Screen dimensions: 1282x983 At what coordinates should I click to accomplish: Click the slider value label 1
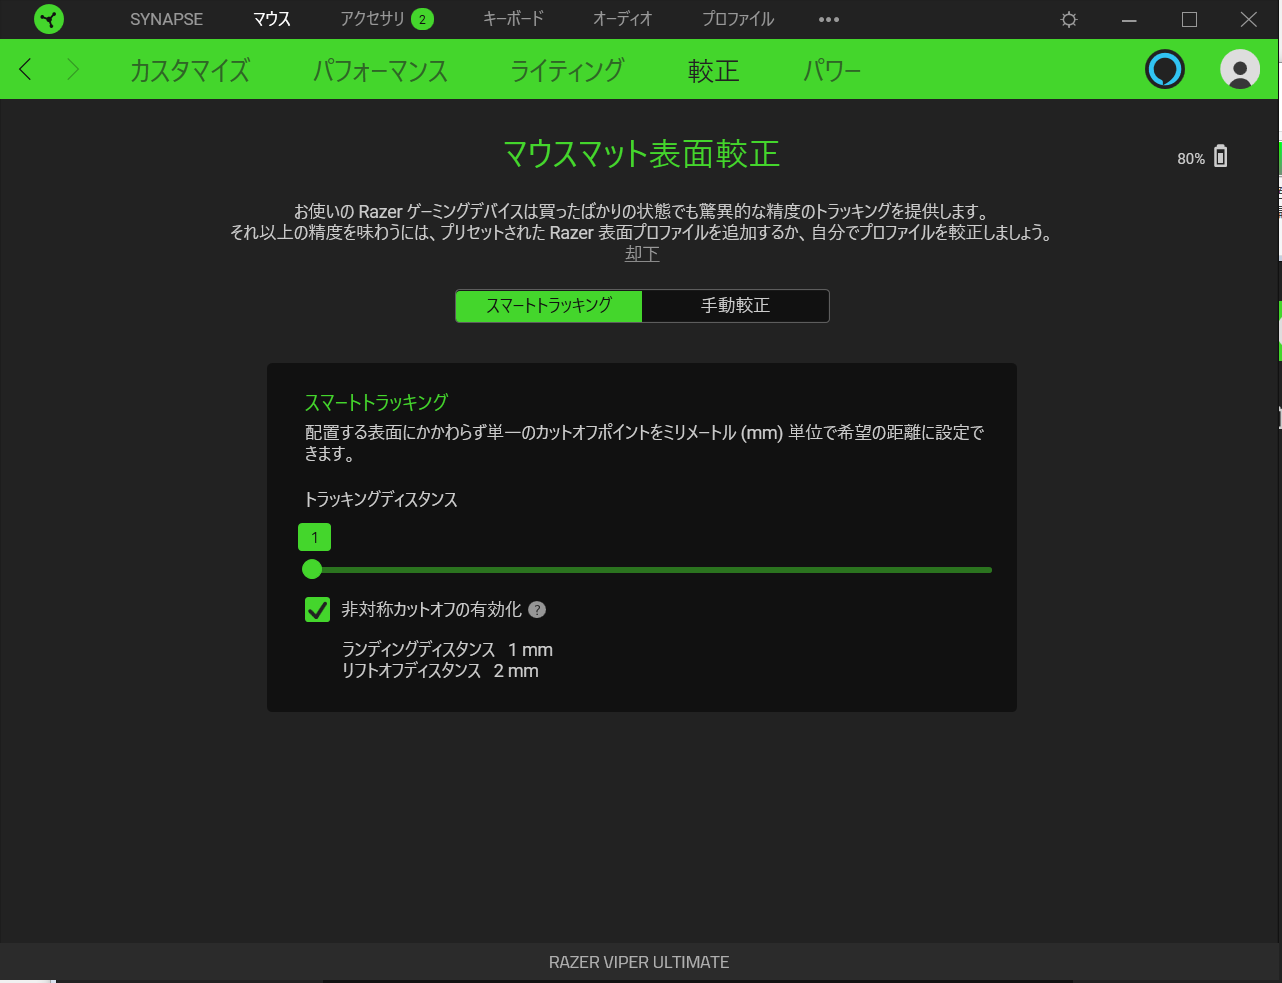point(314,538)
